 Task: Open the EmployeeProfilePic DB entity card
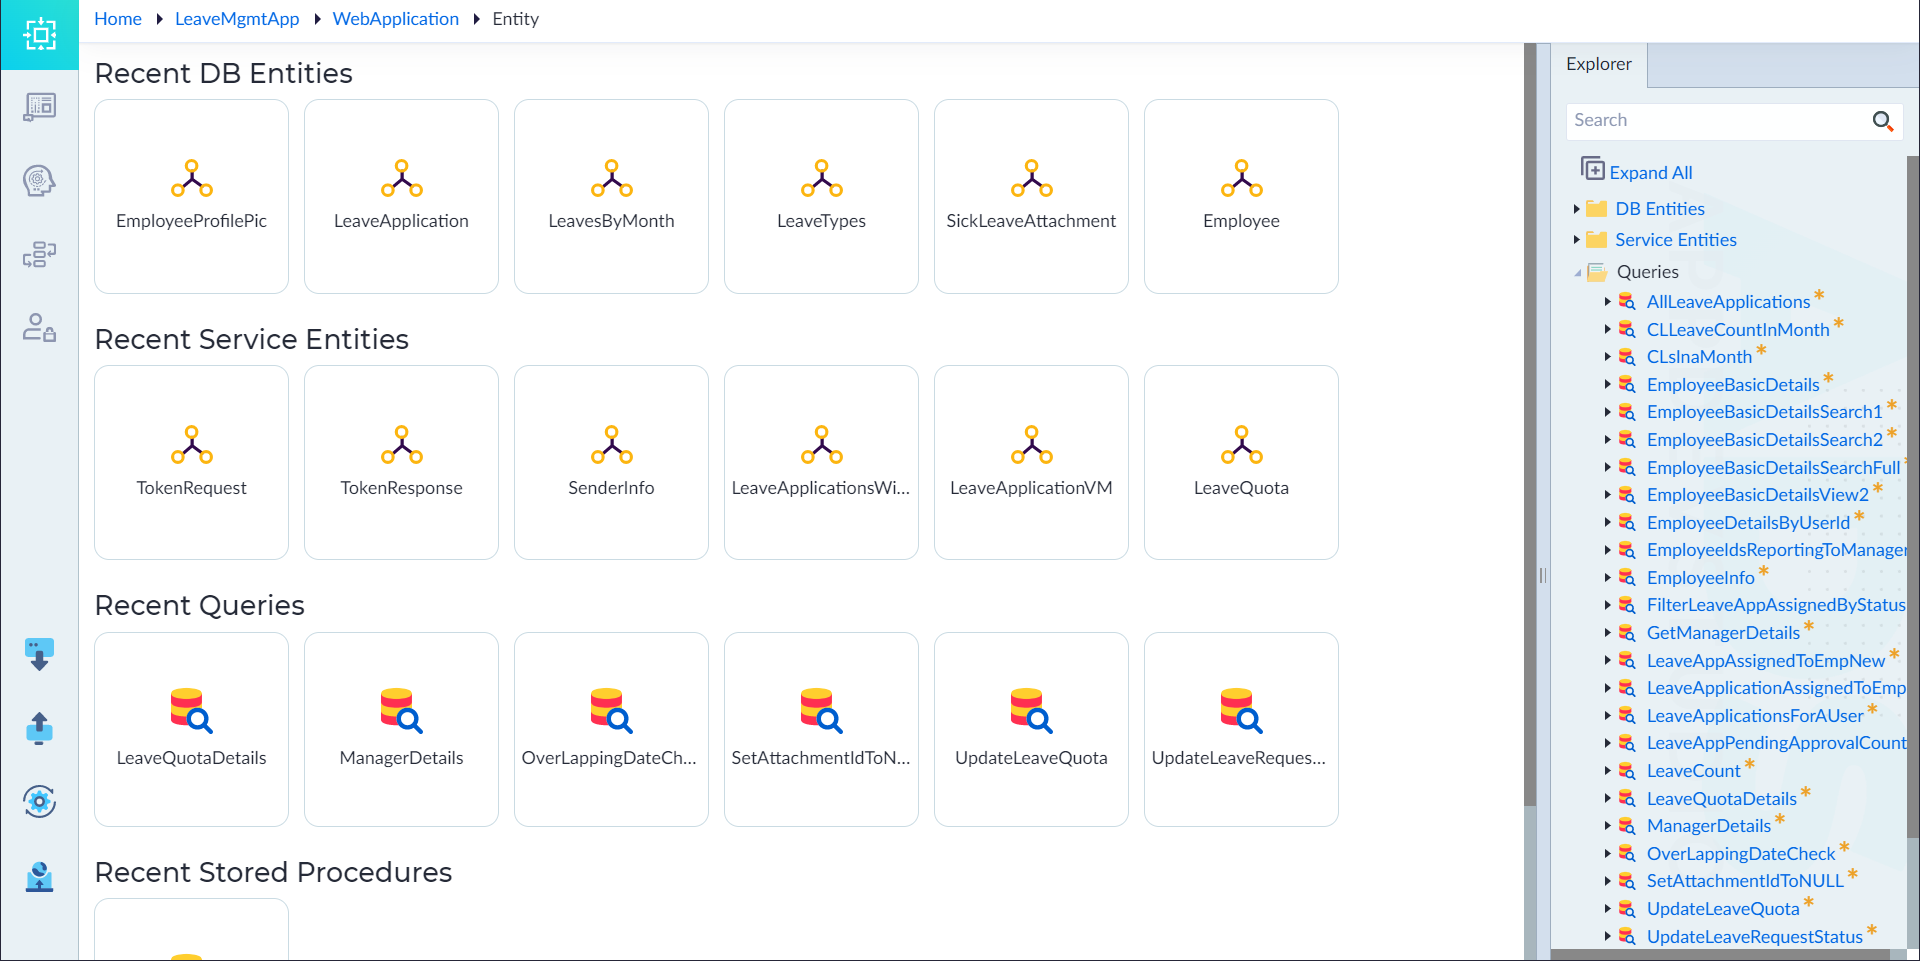(x=191, y=196)
